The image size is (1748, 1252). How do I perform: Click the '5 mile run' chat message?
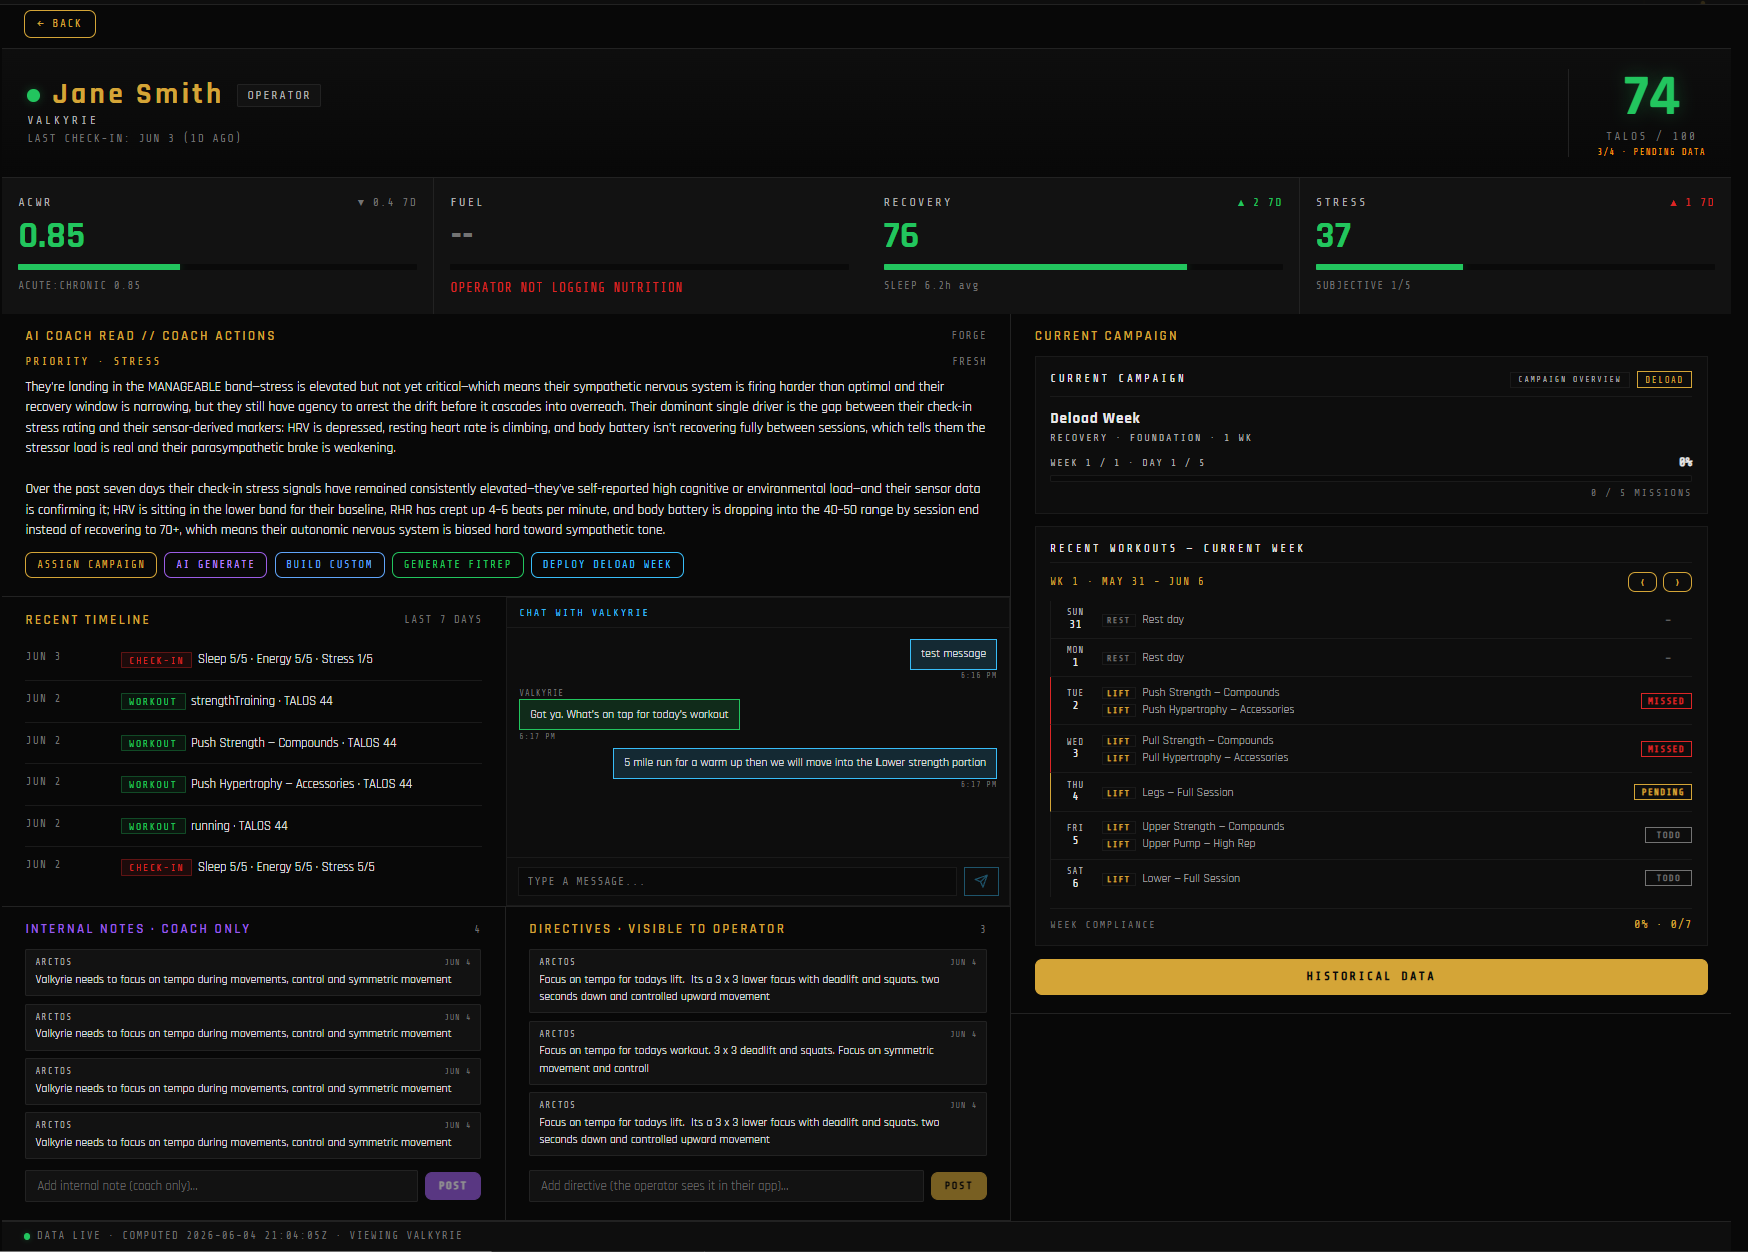click(805, 763)
